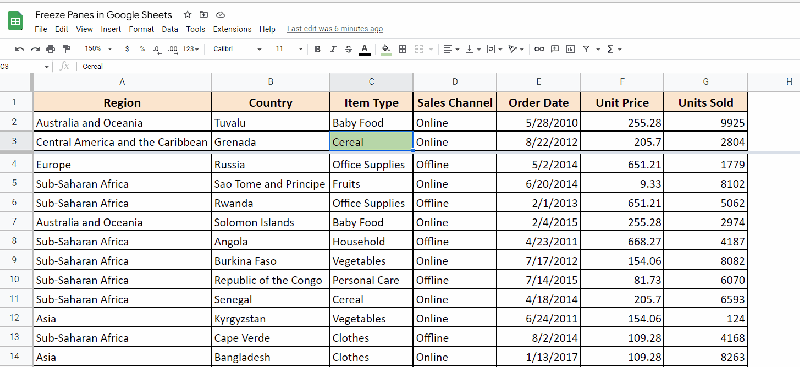Screen dimensions: 800x367
Task: Increase decimal places
Action: pyautogui.click(x=172, y=49)
